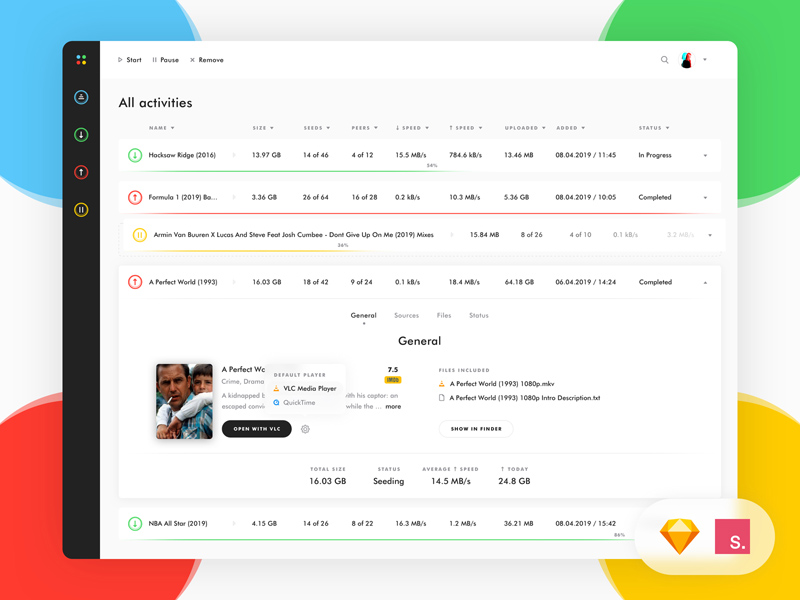Toggle download status icon for Hacksaw Ridge

135,155
